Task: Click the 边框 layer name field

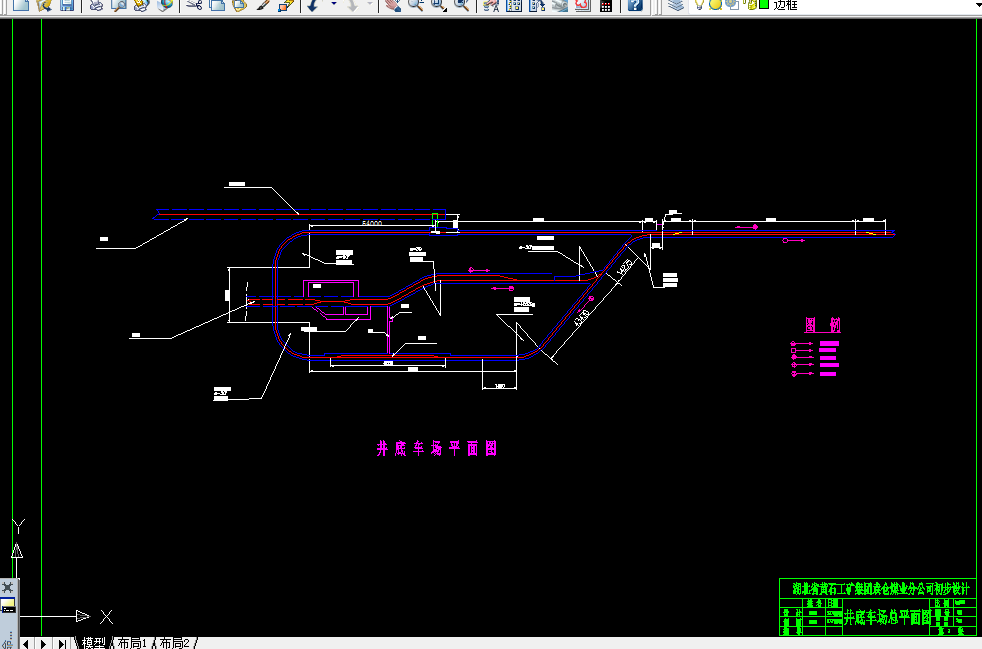Action: [x=785, y=5]
